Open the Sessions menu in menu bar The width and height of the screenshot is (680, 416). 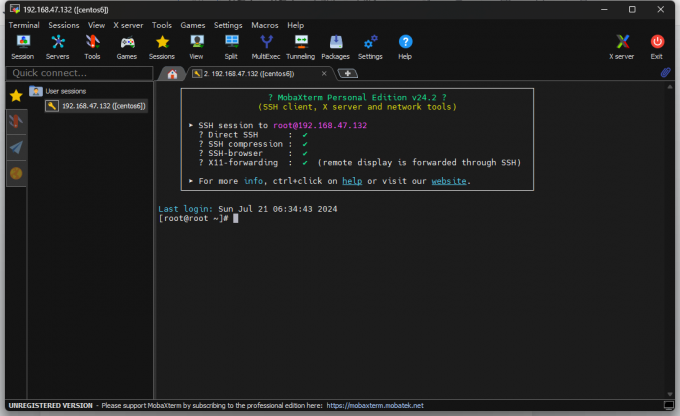point(64,25)
